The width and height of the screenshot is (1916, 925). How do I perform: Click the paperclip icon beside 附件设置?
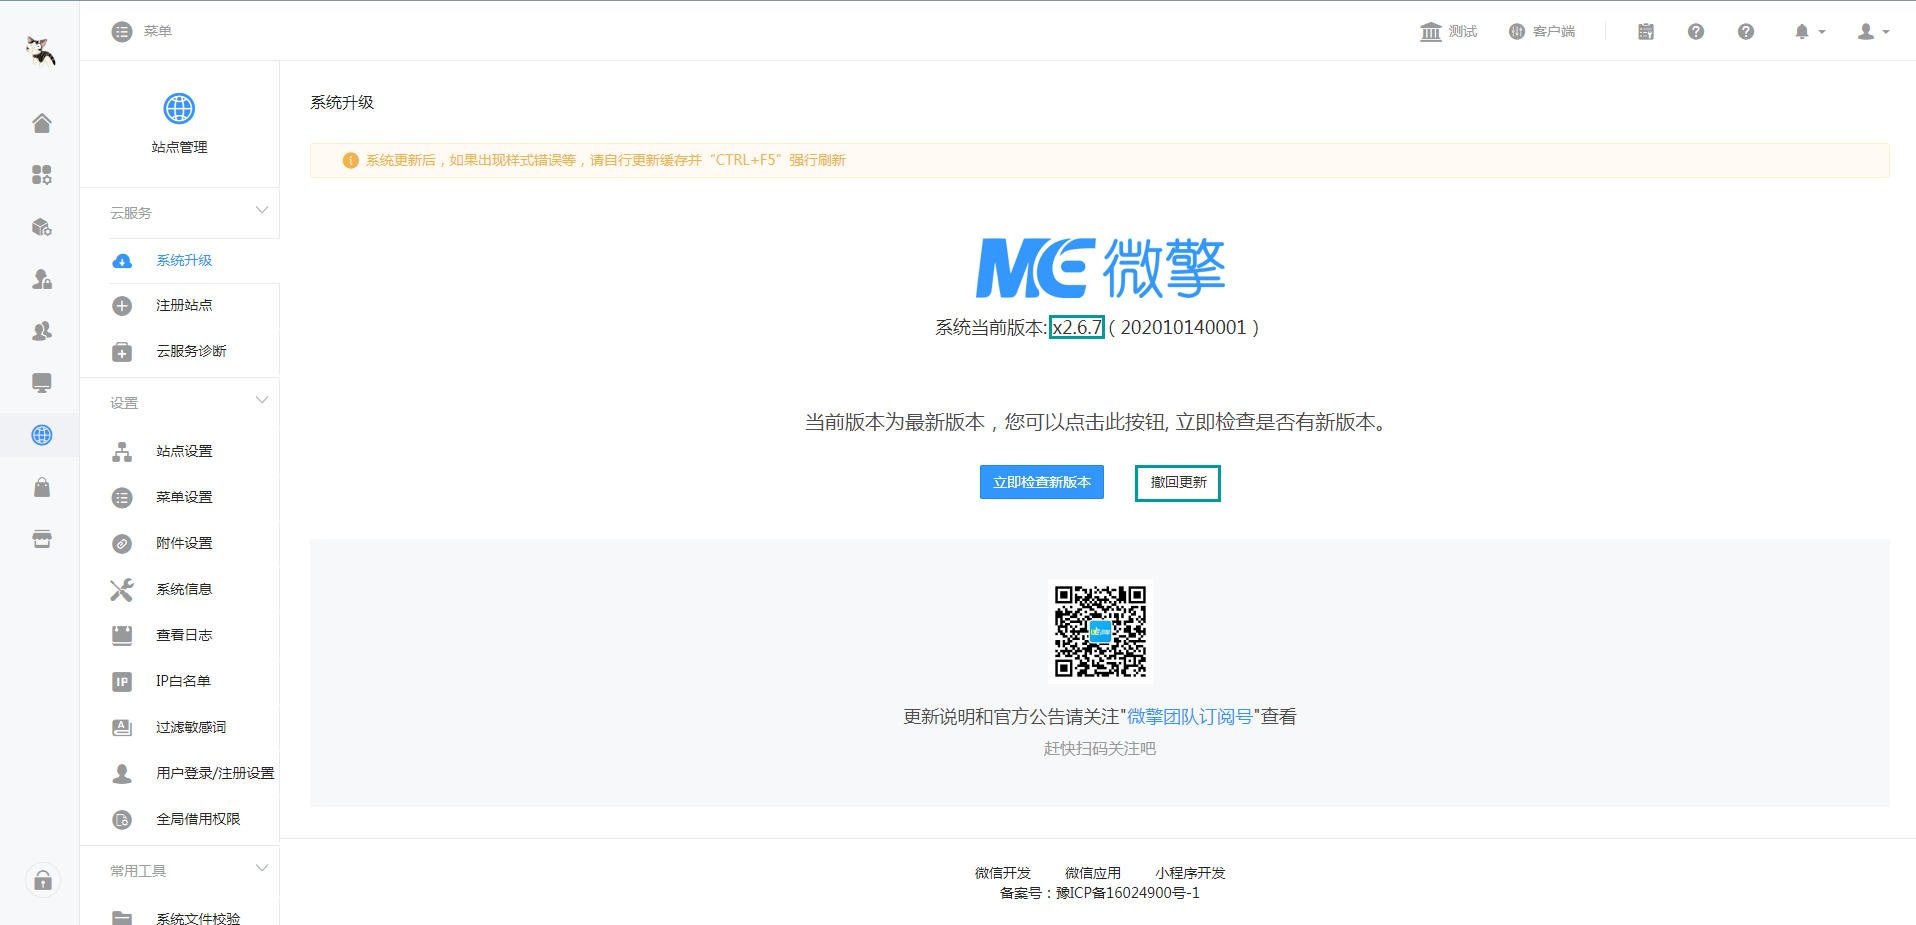(x=122, y=544)
